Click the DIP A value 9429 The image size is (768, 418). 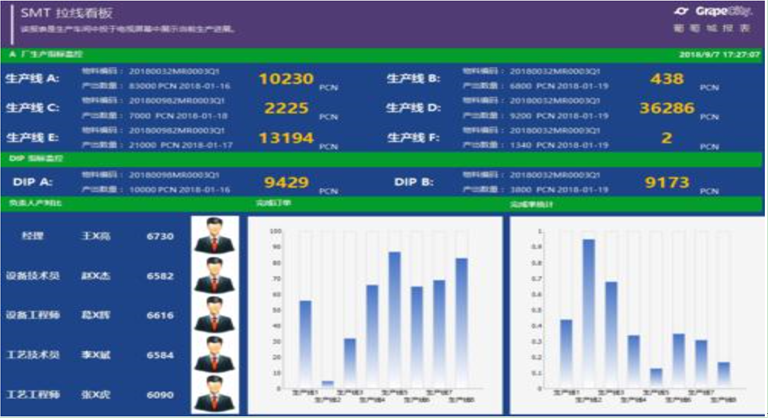(287, 182)
